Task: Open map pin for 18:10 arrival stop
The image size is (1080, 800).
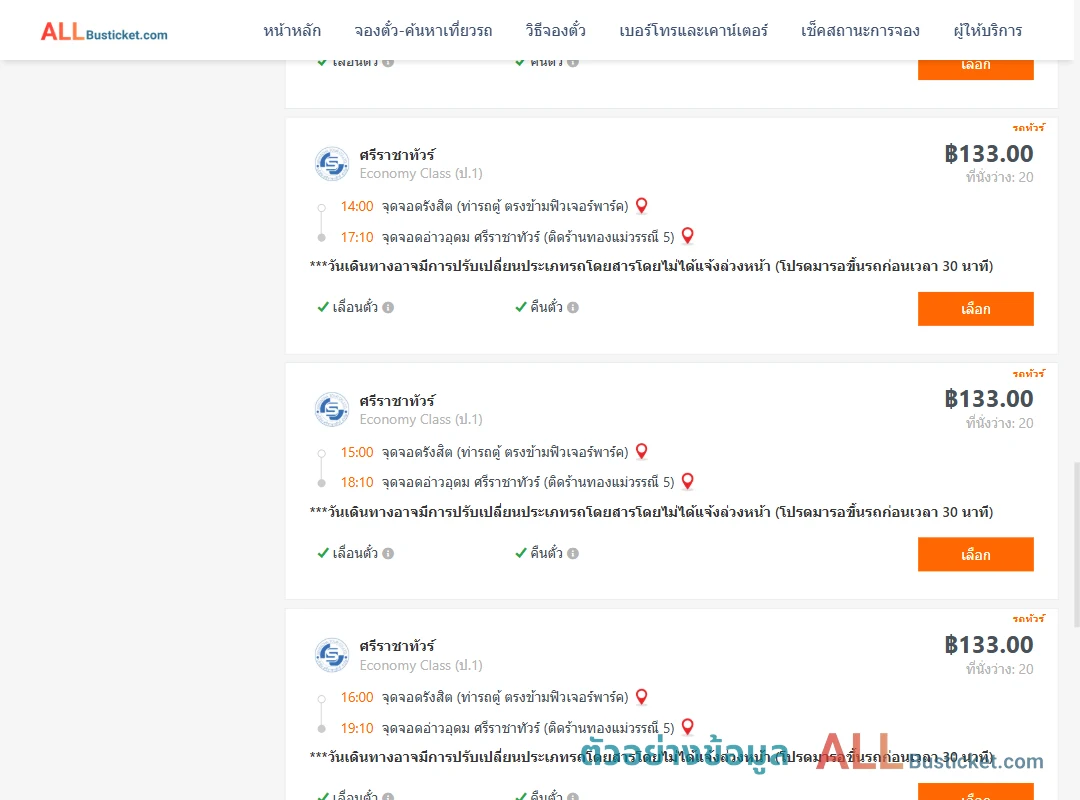Action: tap(687, 481)
